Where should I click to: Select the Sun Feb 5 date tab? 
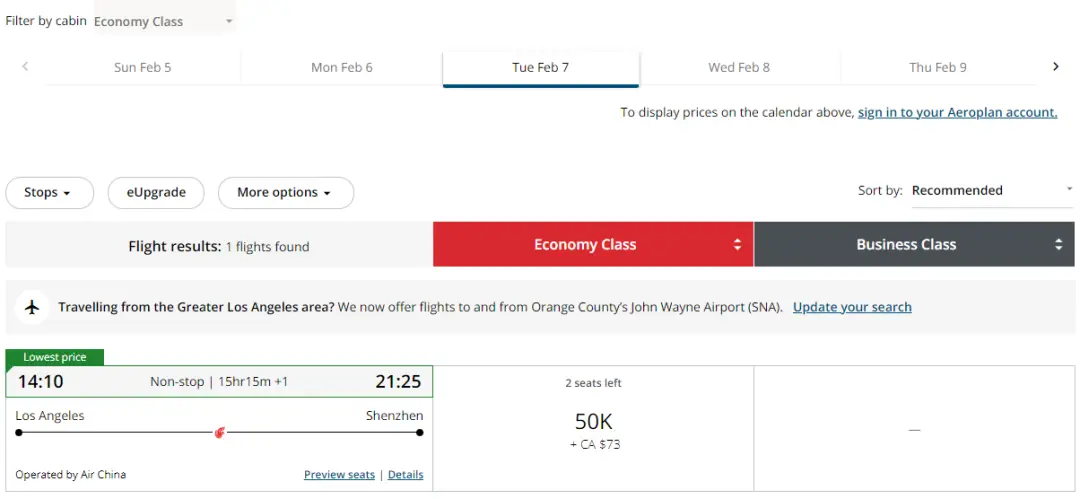(x=143, y=68)
